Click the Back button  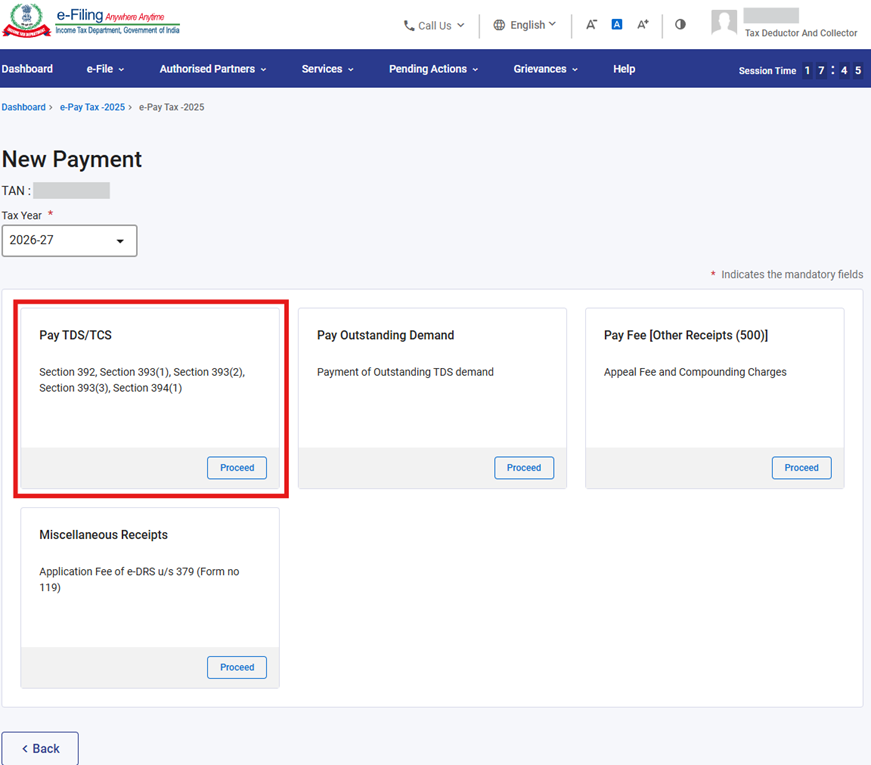tap(40, 749)
